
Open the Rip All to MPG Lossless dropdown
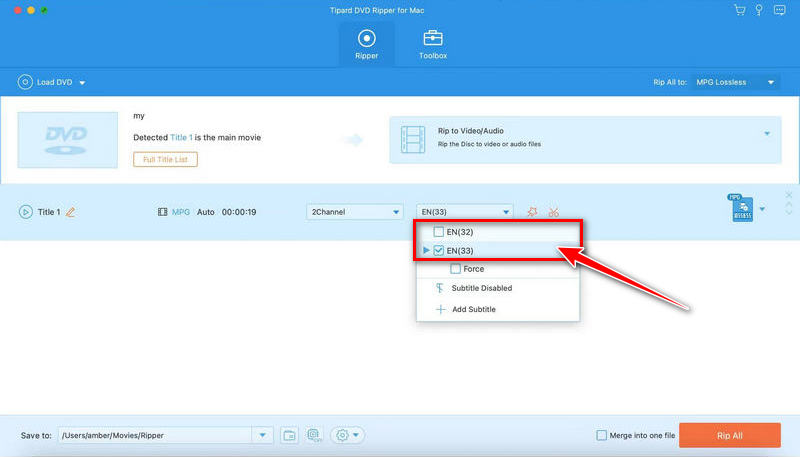(x=735, y=82)
